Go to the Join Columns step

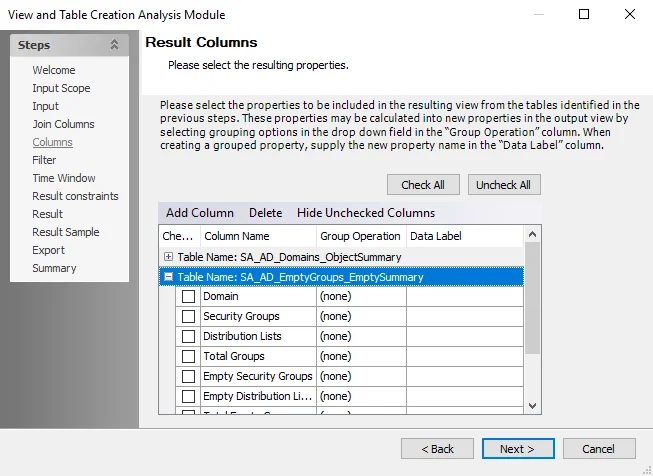(63, 124)
